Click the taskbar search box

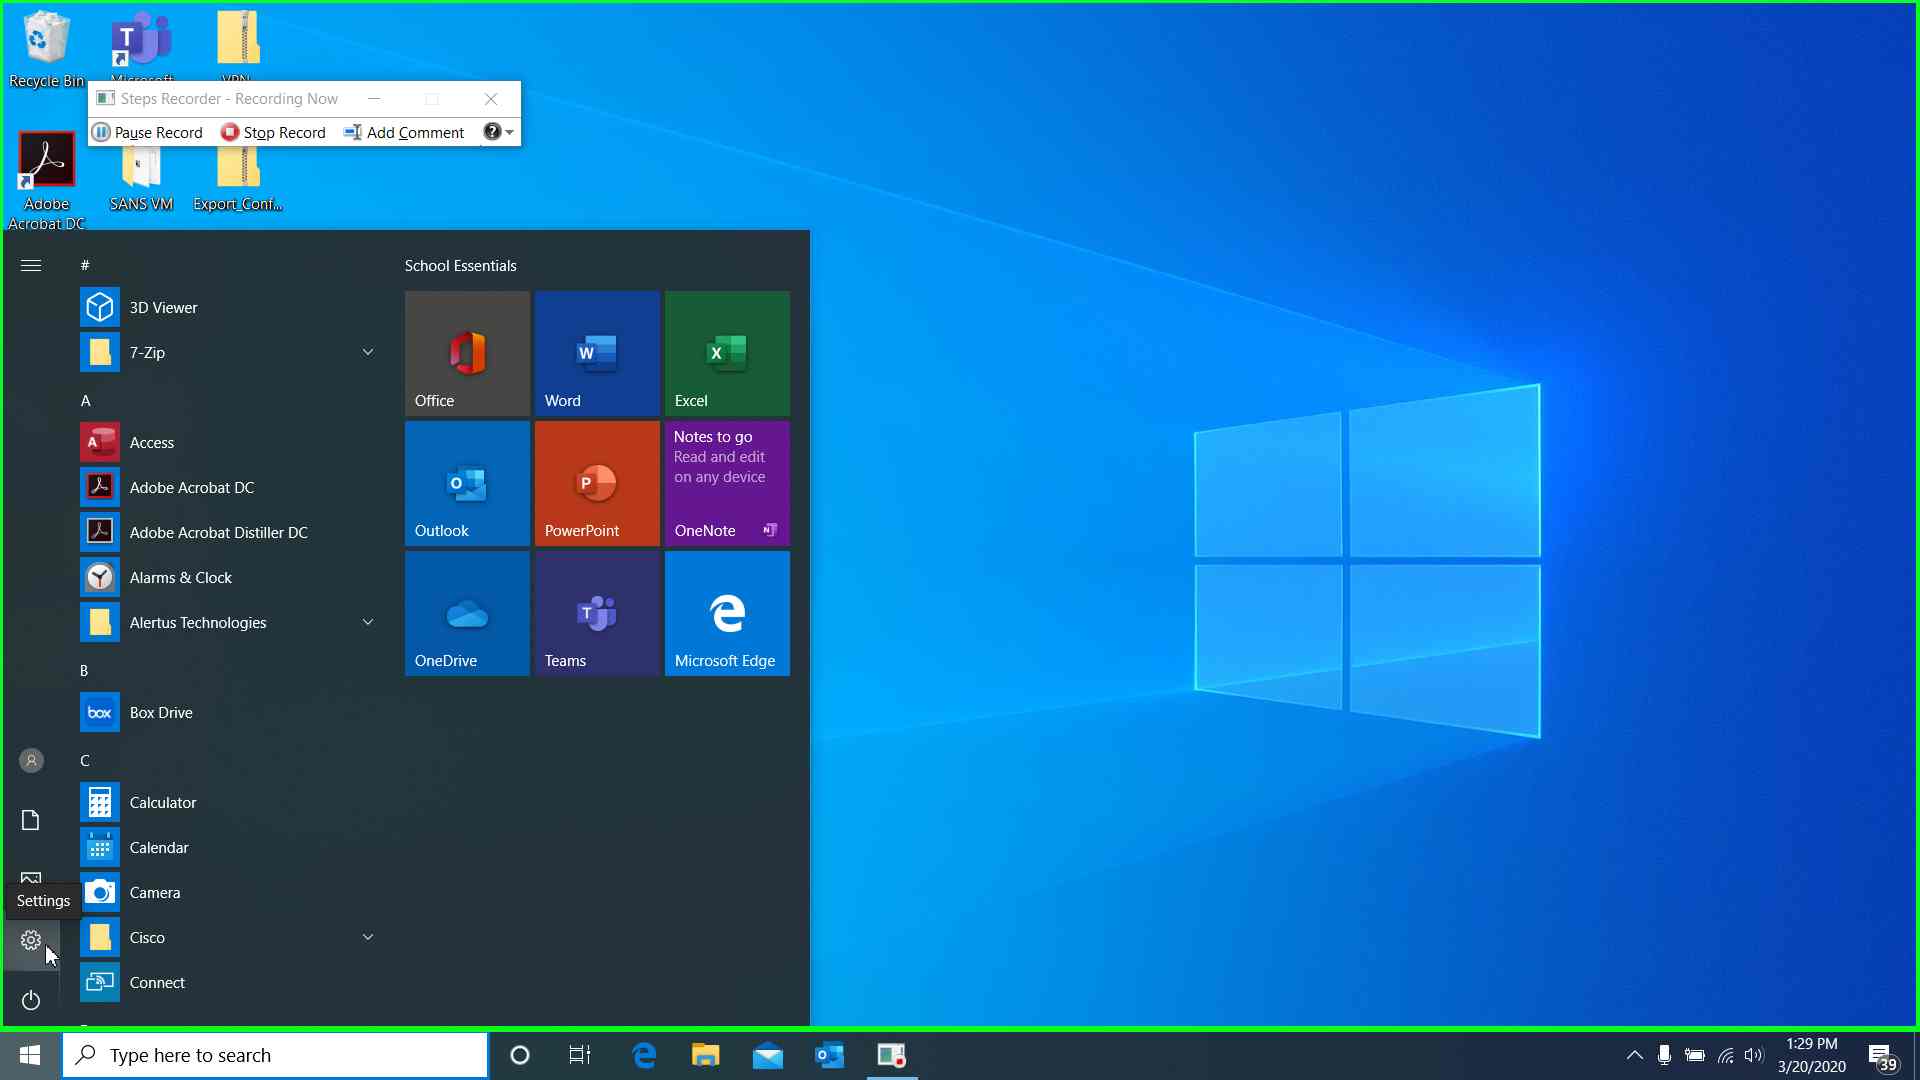click(x=275, y=1055)
